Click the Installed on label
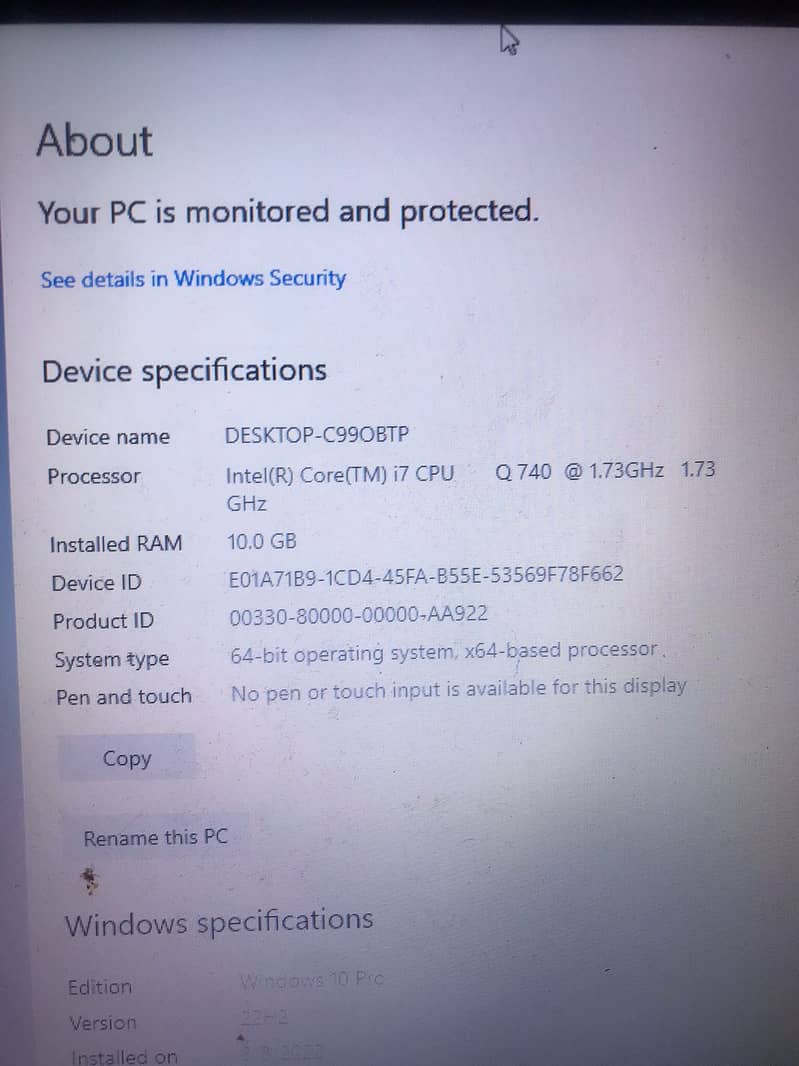The width and height of the screenshot is (799, 1066). pyautogui.click(x=124, y=1056)
